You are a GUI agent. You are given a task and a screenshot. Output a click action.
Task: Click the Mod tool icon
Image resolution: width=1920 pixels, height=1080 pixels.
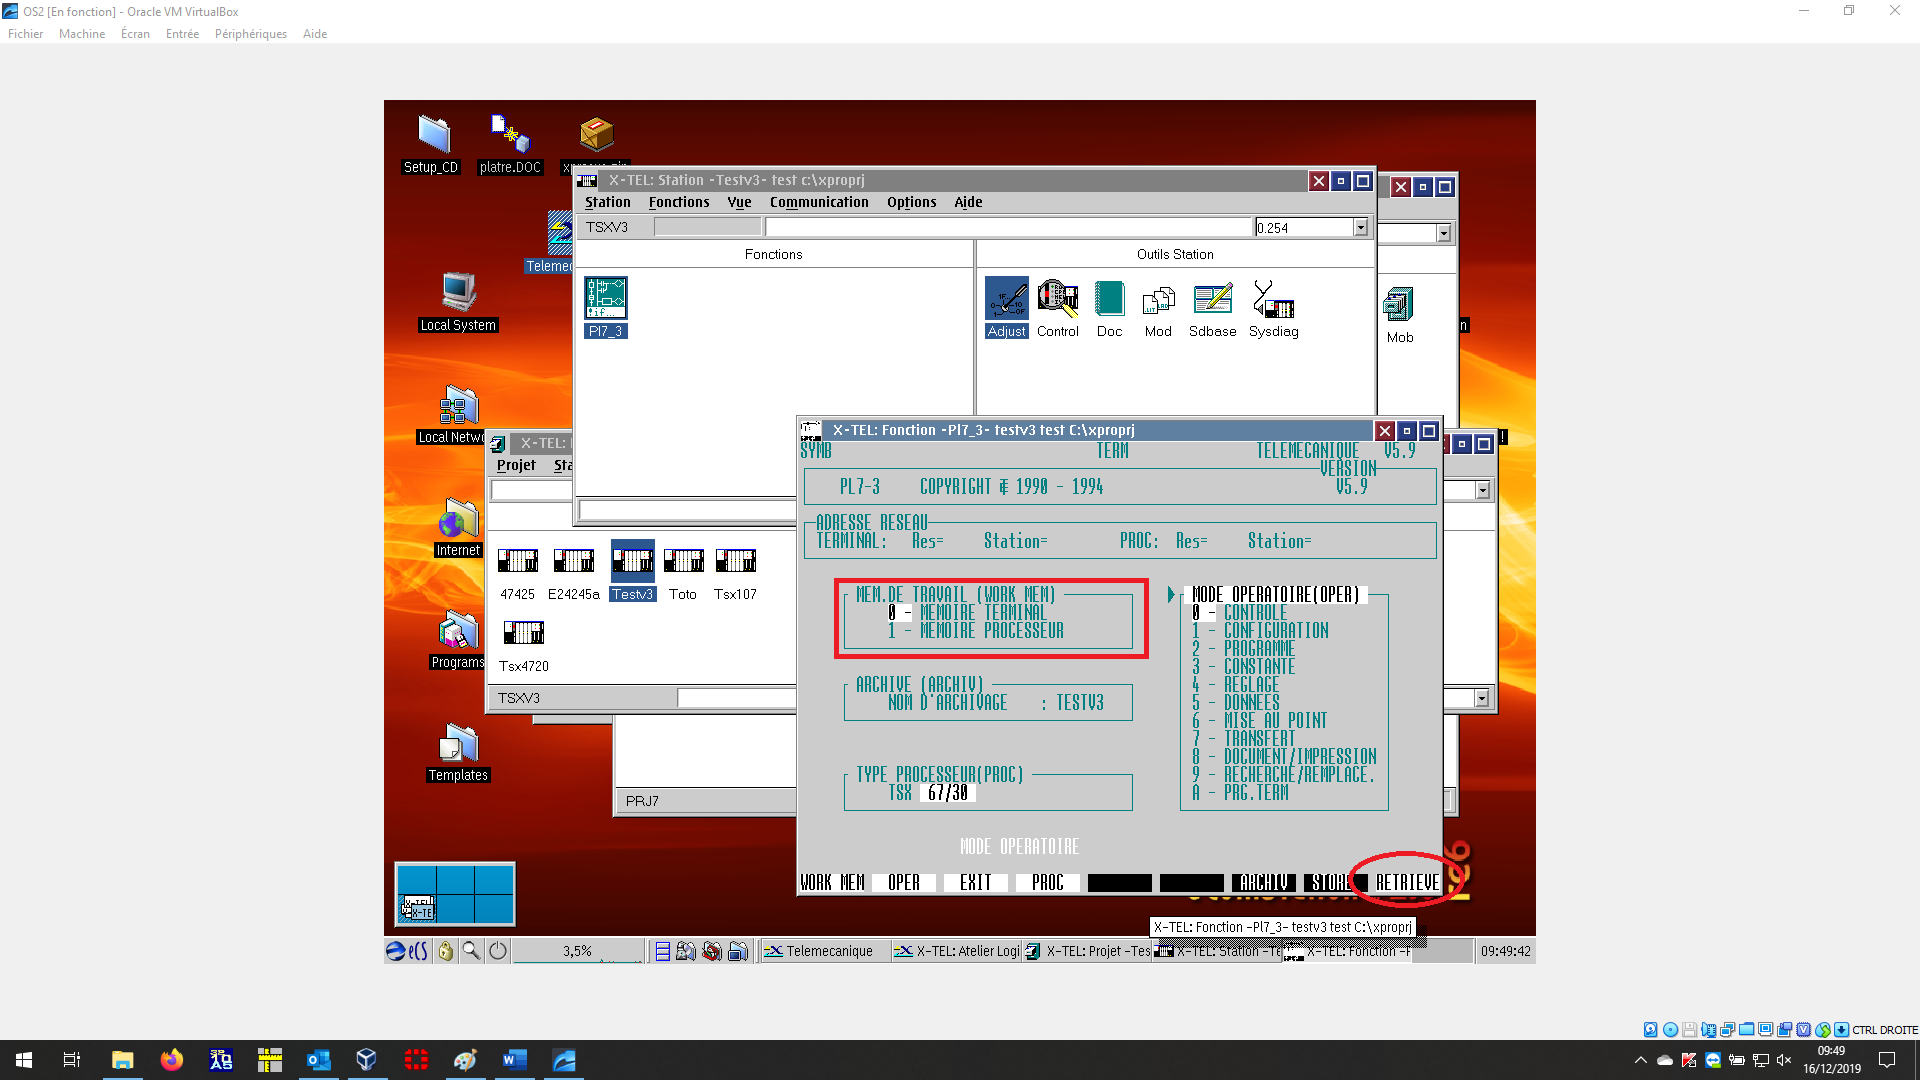1158,300
